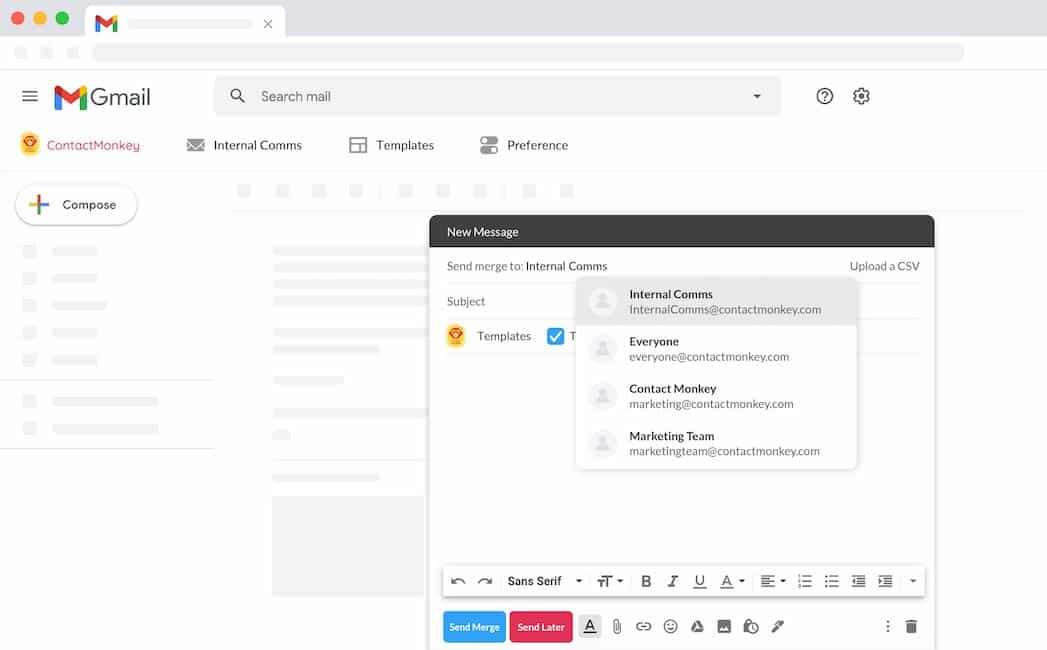Open the text size dropdown
This screenshot has width=1047, height=650.
click(610, 581)
